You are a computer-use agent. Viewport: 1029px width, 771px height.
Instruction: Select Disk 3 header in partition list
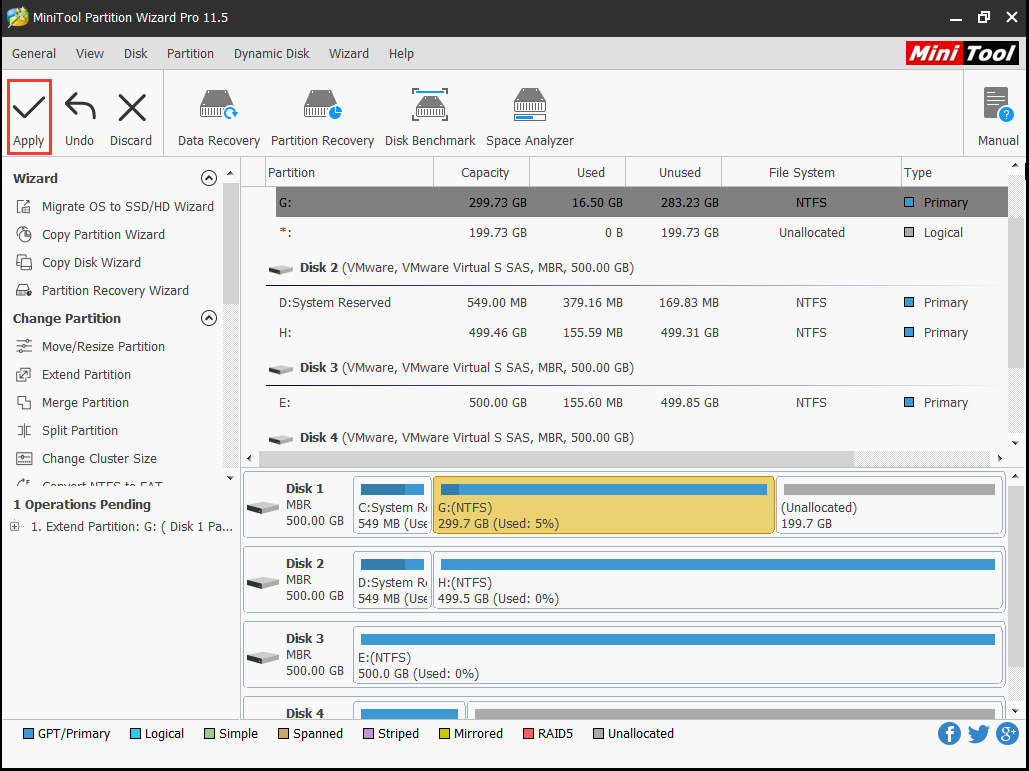point(452,368)
